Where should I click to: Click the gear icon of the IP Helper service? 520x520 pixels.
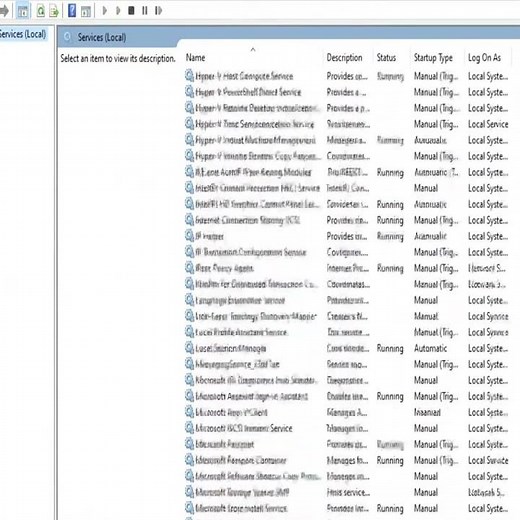189,236
